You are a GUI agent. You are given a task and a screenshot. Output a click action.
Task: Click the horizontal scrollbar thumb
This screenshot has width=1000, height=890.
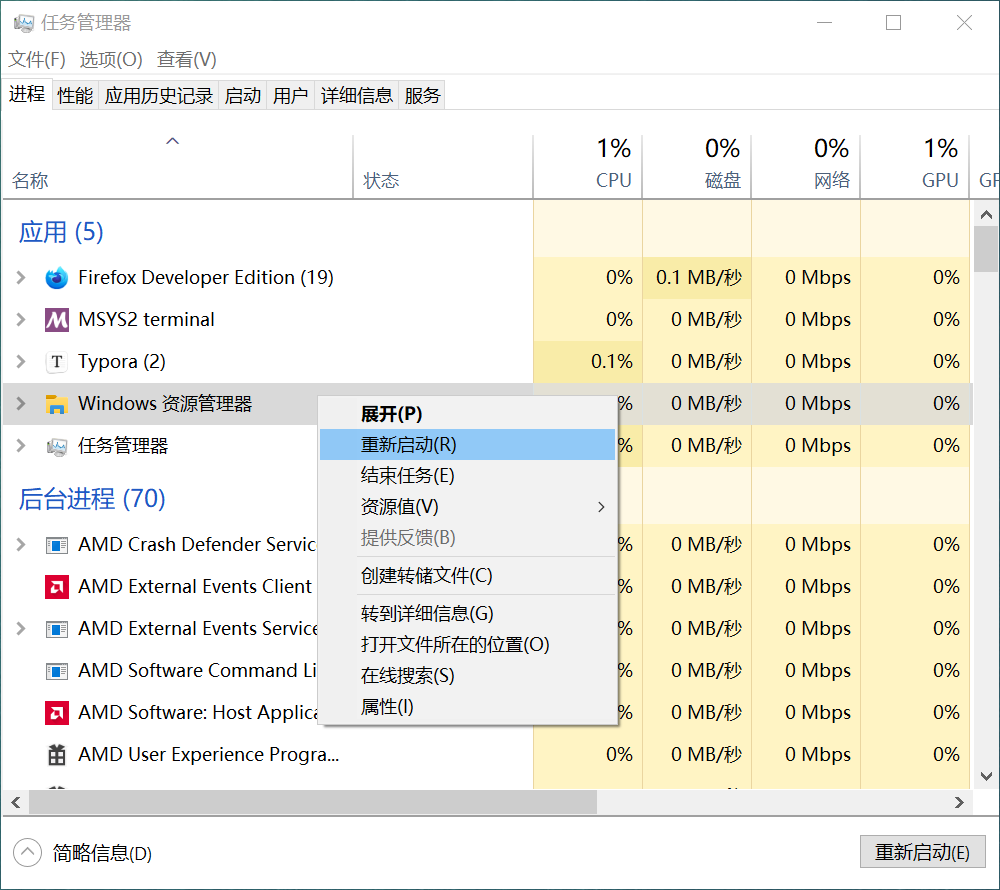click(x=312, y=802)
